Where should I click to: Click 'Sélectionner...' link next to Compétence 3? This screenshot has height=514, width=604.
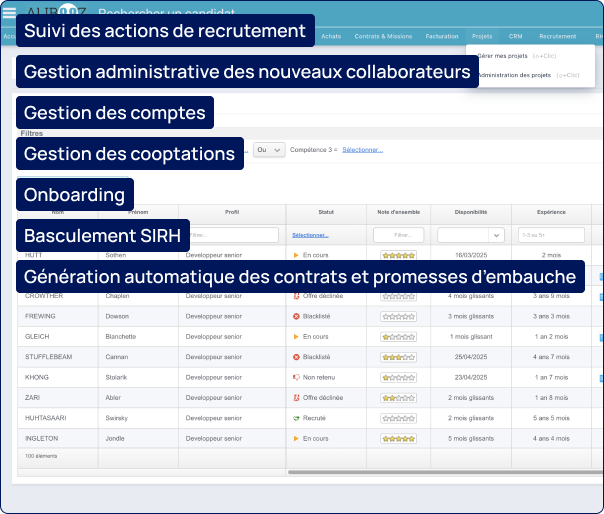click(362, 149)
